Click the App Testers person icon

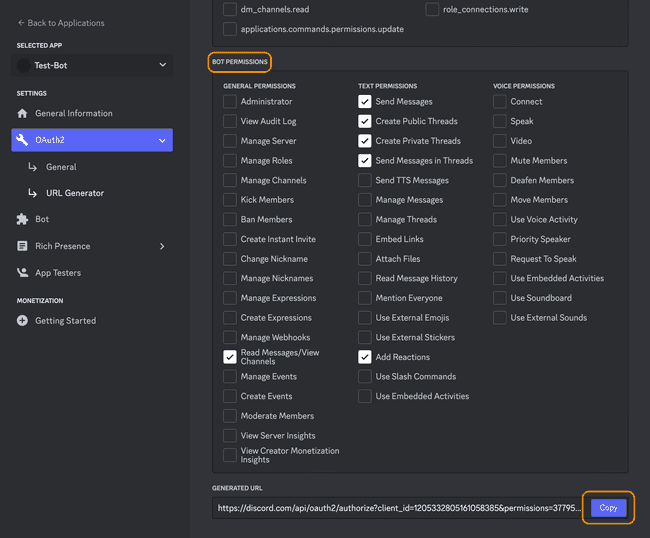point(22,273)
